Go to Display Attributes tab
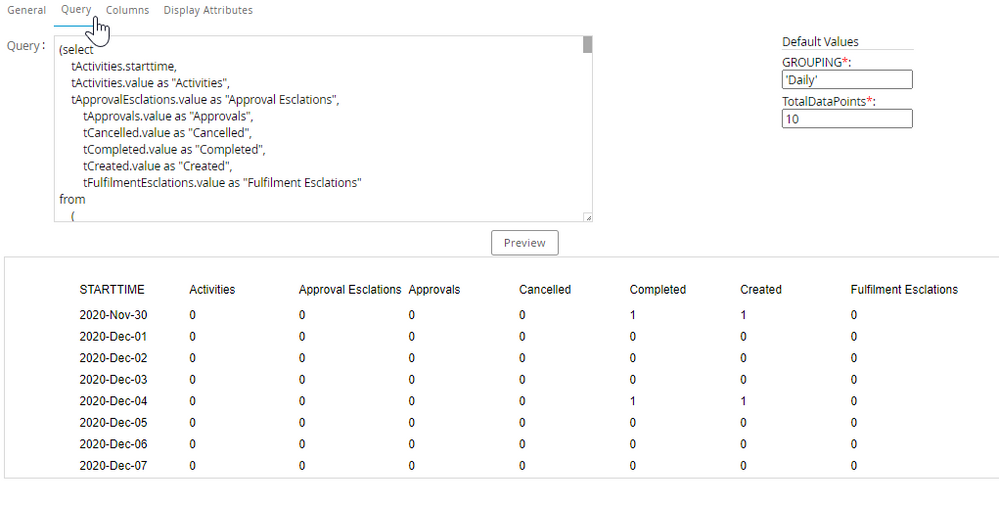Viewport: 999px width, 510px height. pyautogui.click(x=208, y=10)
